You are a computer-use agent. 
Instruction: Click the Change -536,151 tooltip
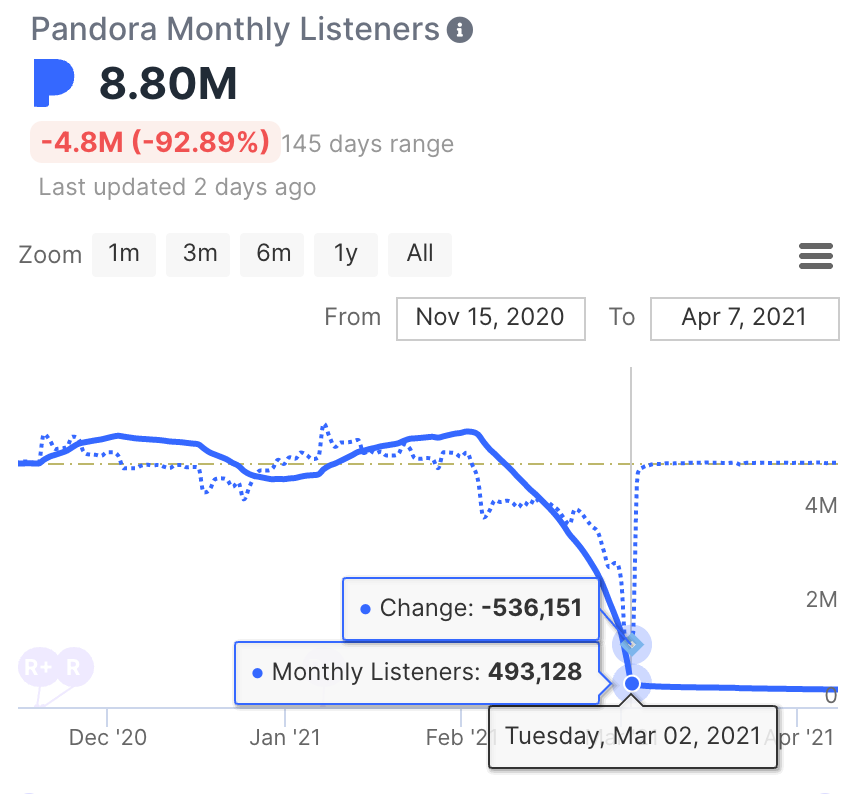point(470,607)
